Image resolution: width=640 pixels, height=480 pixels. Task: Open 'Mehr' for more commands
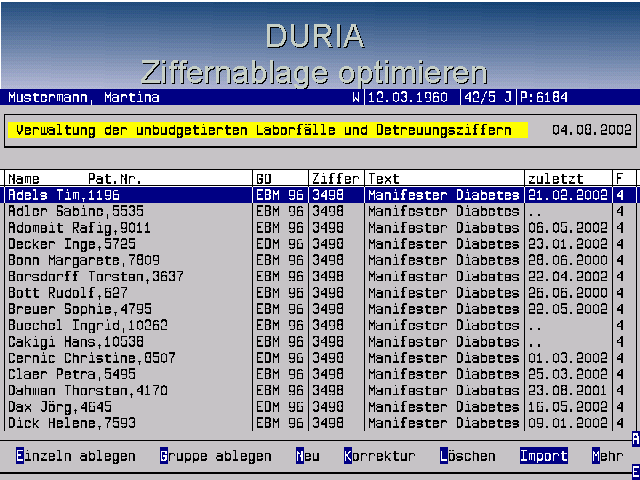pos(608,456)
